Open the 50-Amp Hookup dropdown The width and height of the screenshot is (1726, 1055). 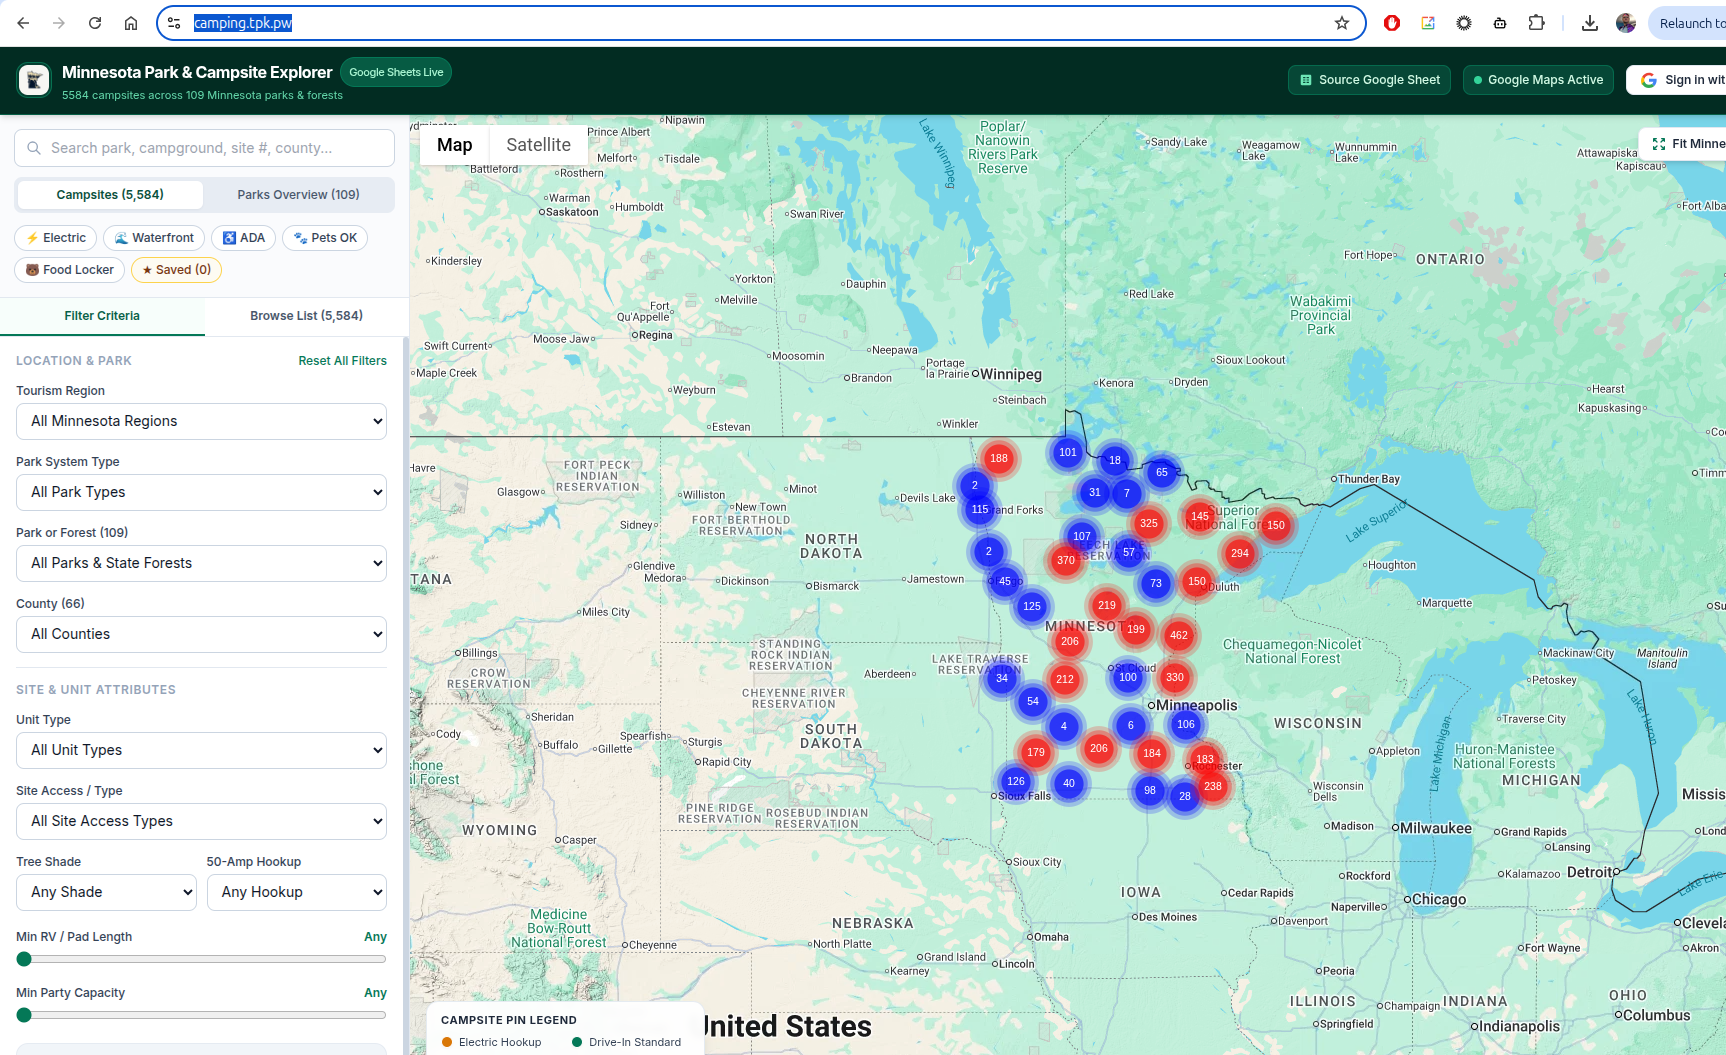(297, 892)
